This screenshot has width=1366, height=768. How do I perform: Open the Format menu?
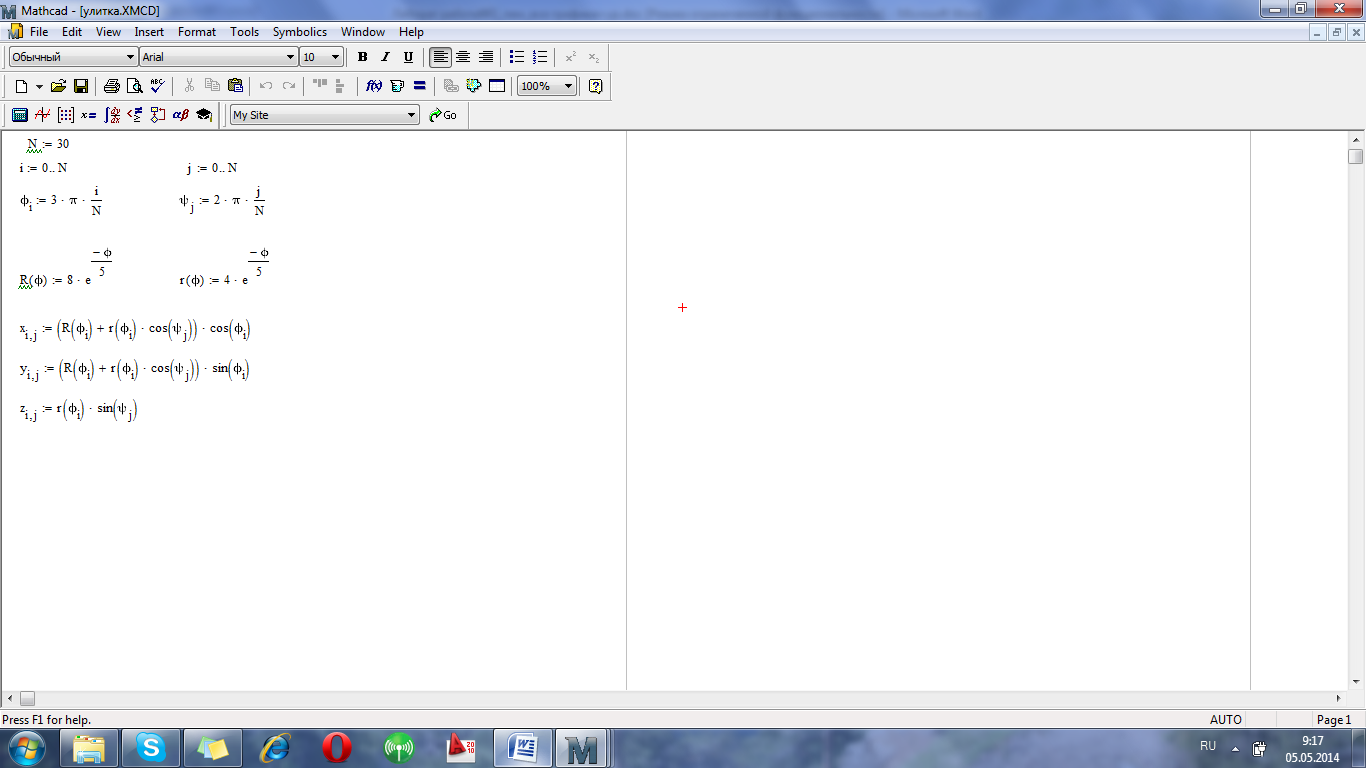pos(197,32)
